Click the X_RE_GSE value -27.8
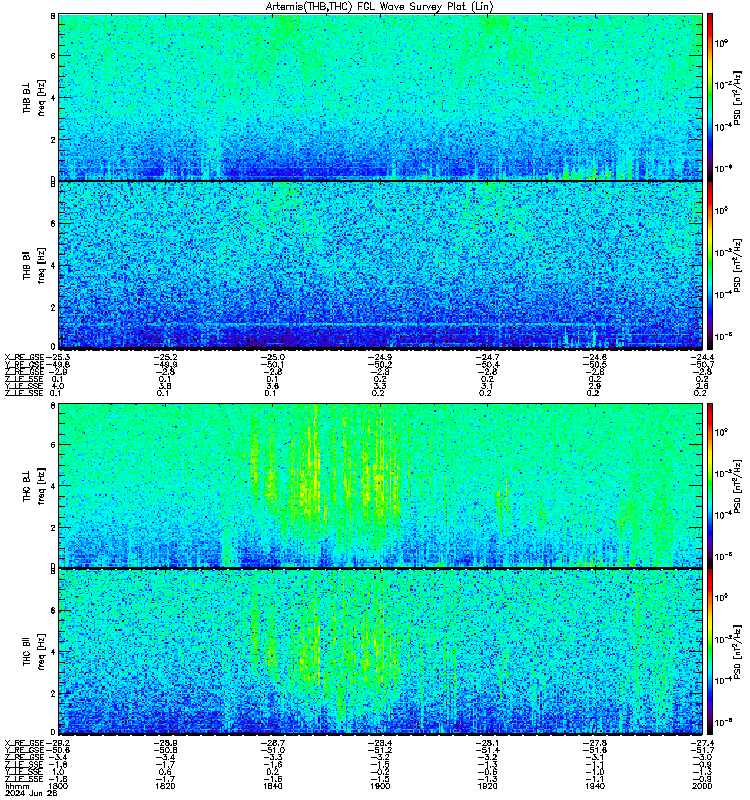Image resolution: width=750 pixels, height=800 pixels. click(x=594, y=743)
